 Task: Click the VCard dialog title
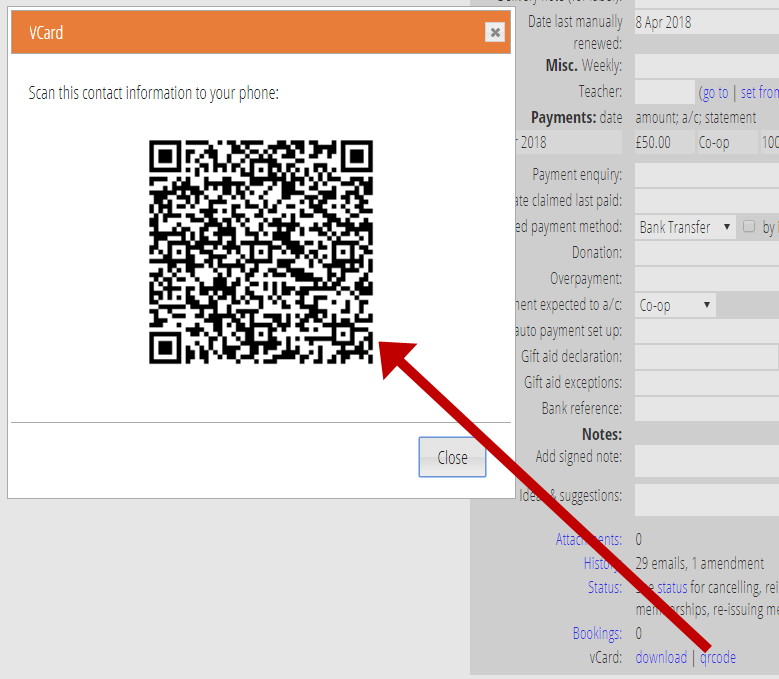point(46,33)
